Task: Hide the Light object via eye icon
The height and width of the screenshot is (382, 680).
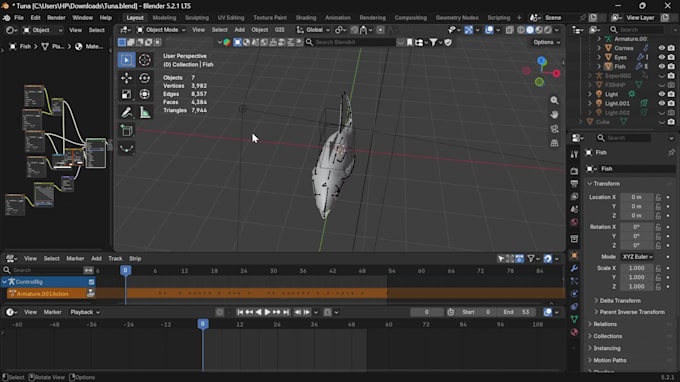Action: tap(661, 94)
